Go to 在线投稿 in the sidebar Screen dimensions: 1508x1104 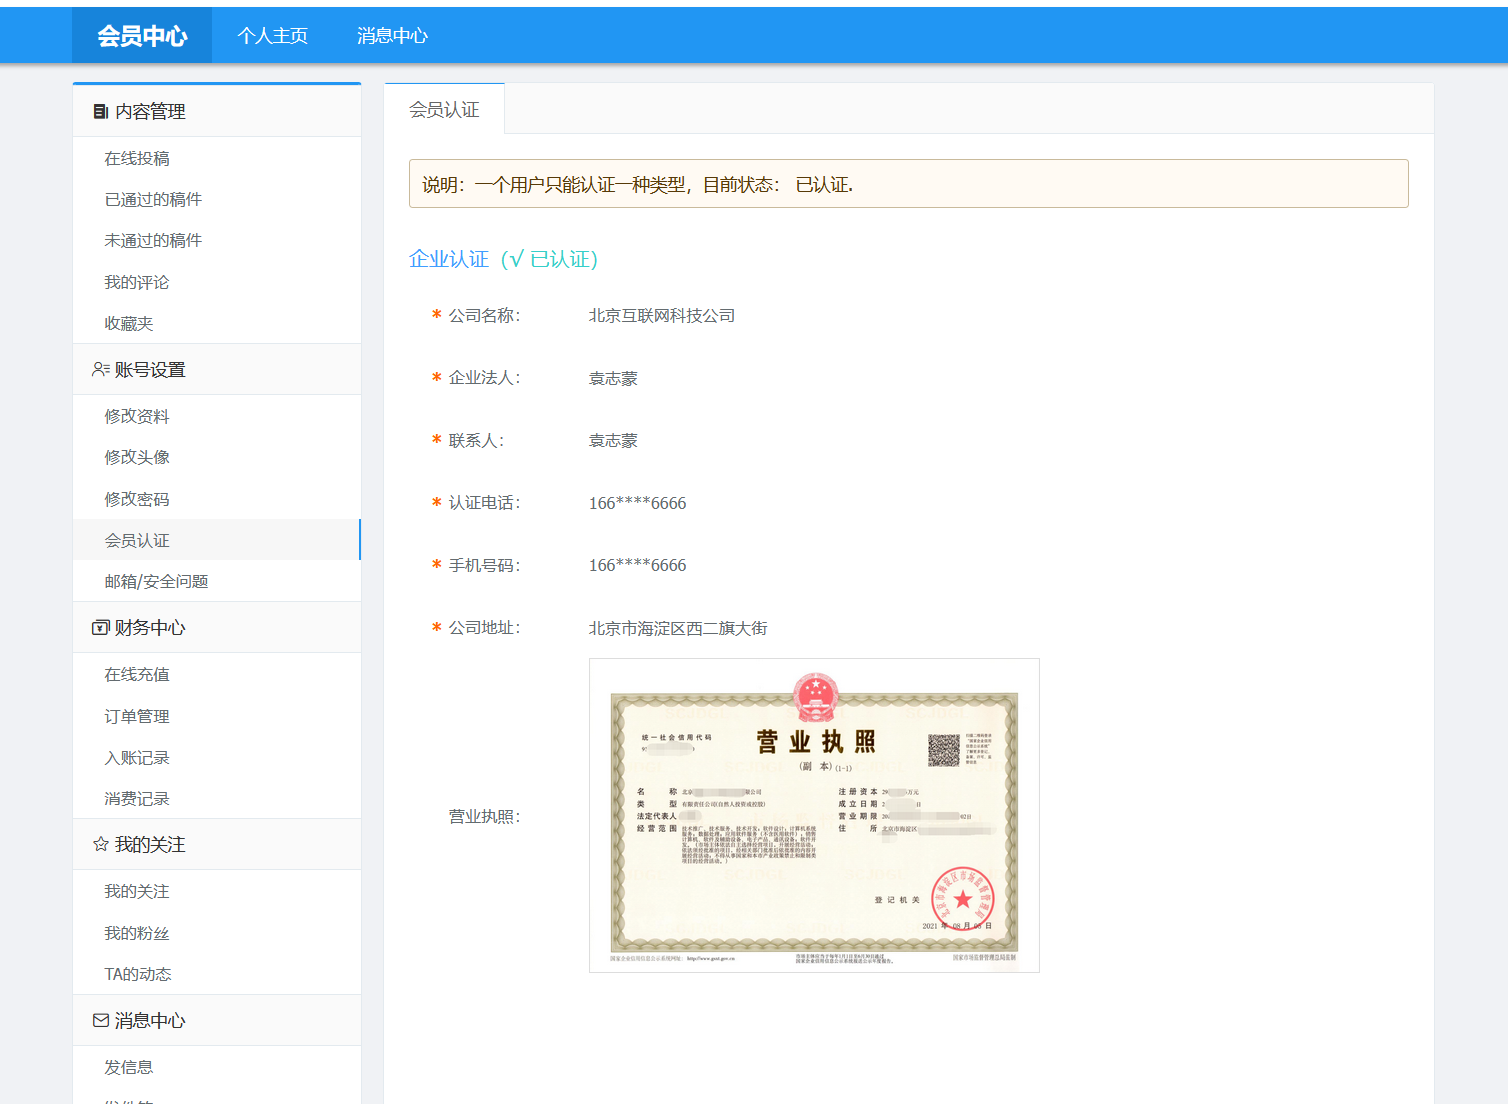(137, 159)
